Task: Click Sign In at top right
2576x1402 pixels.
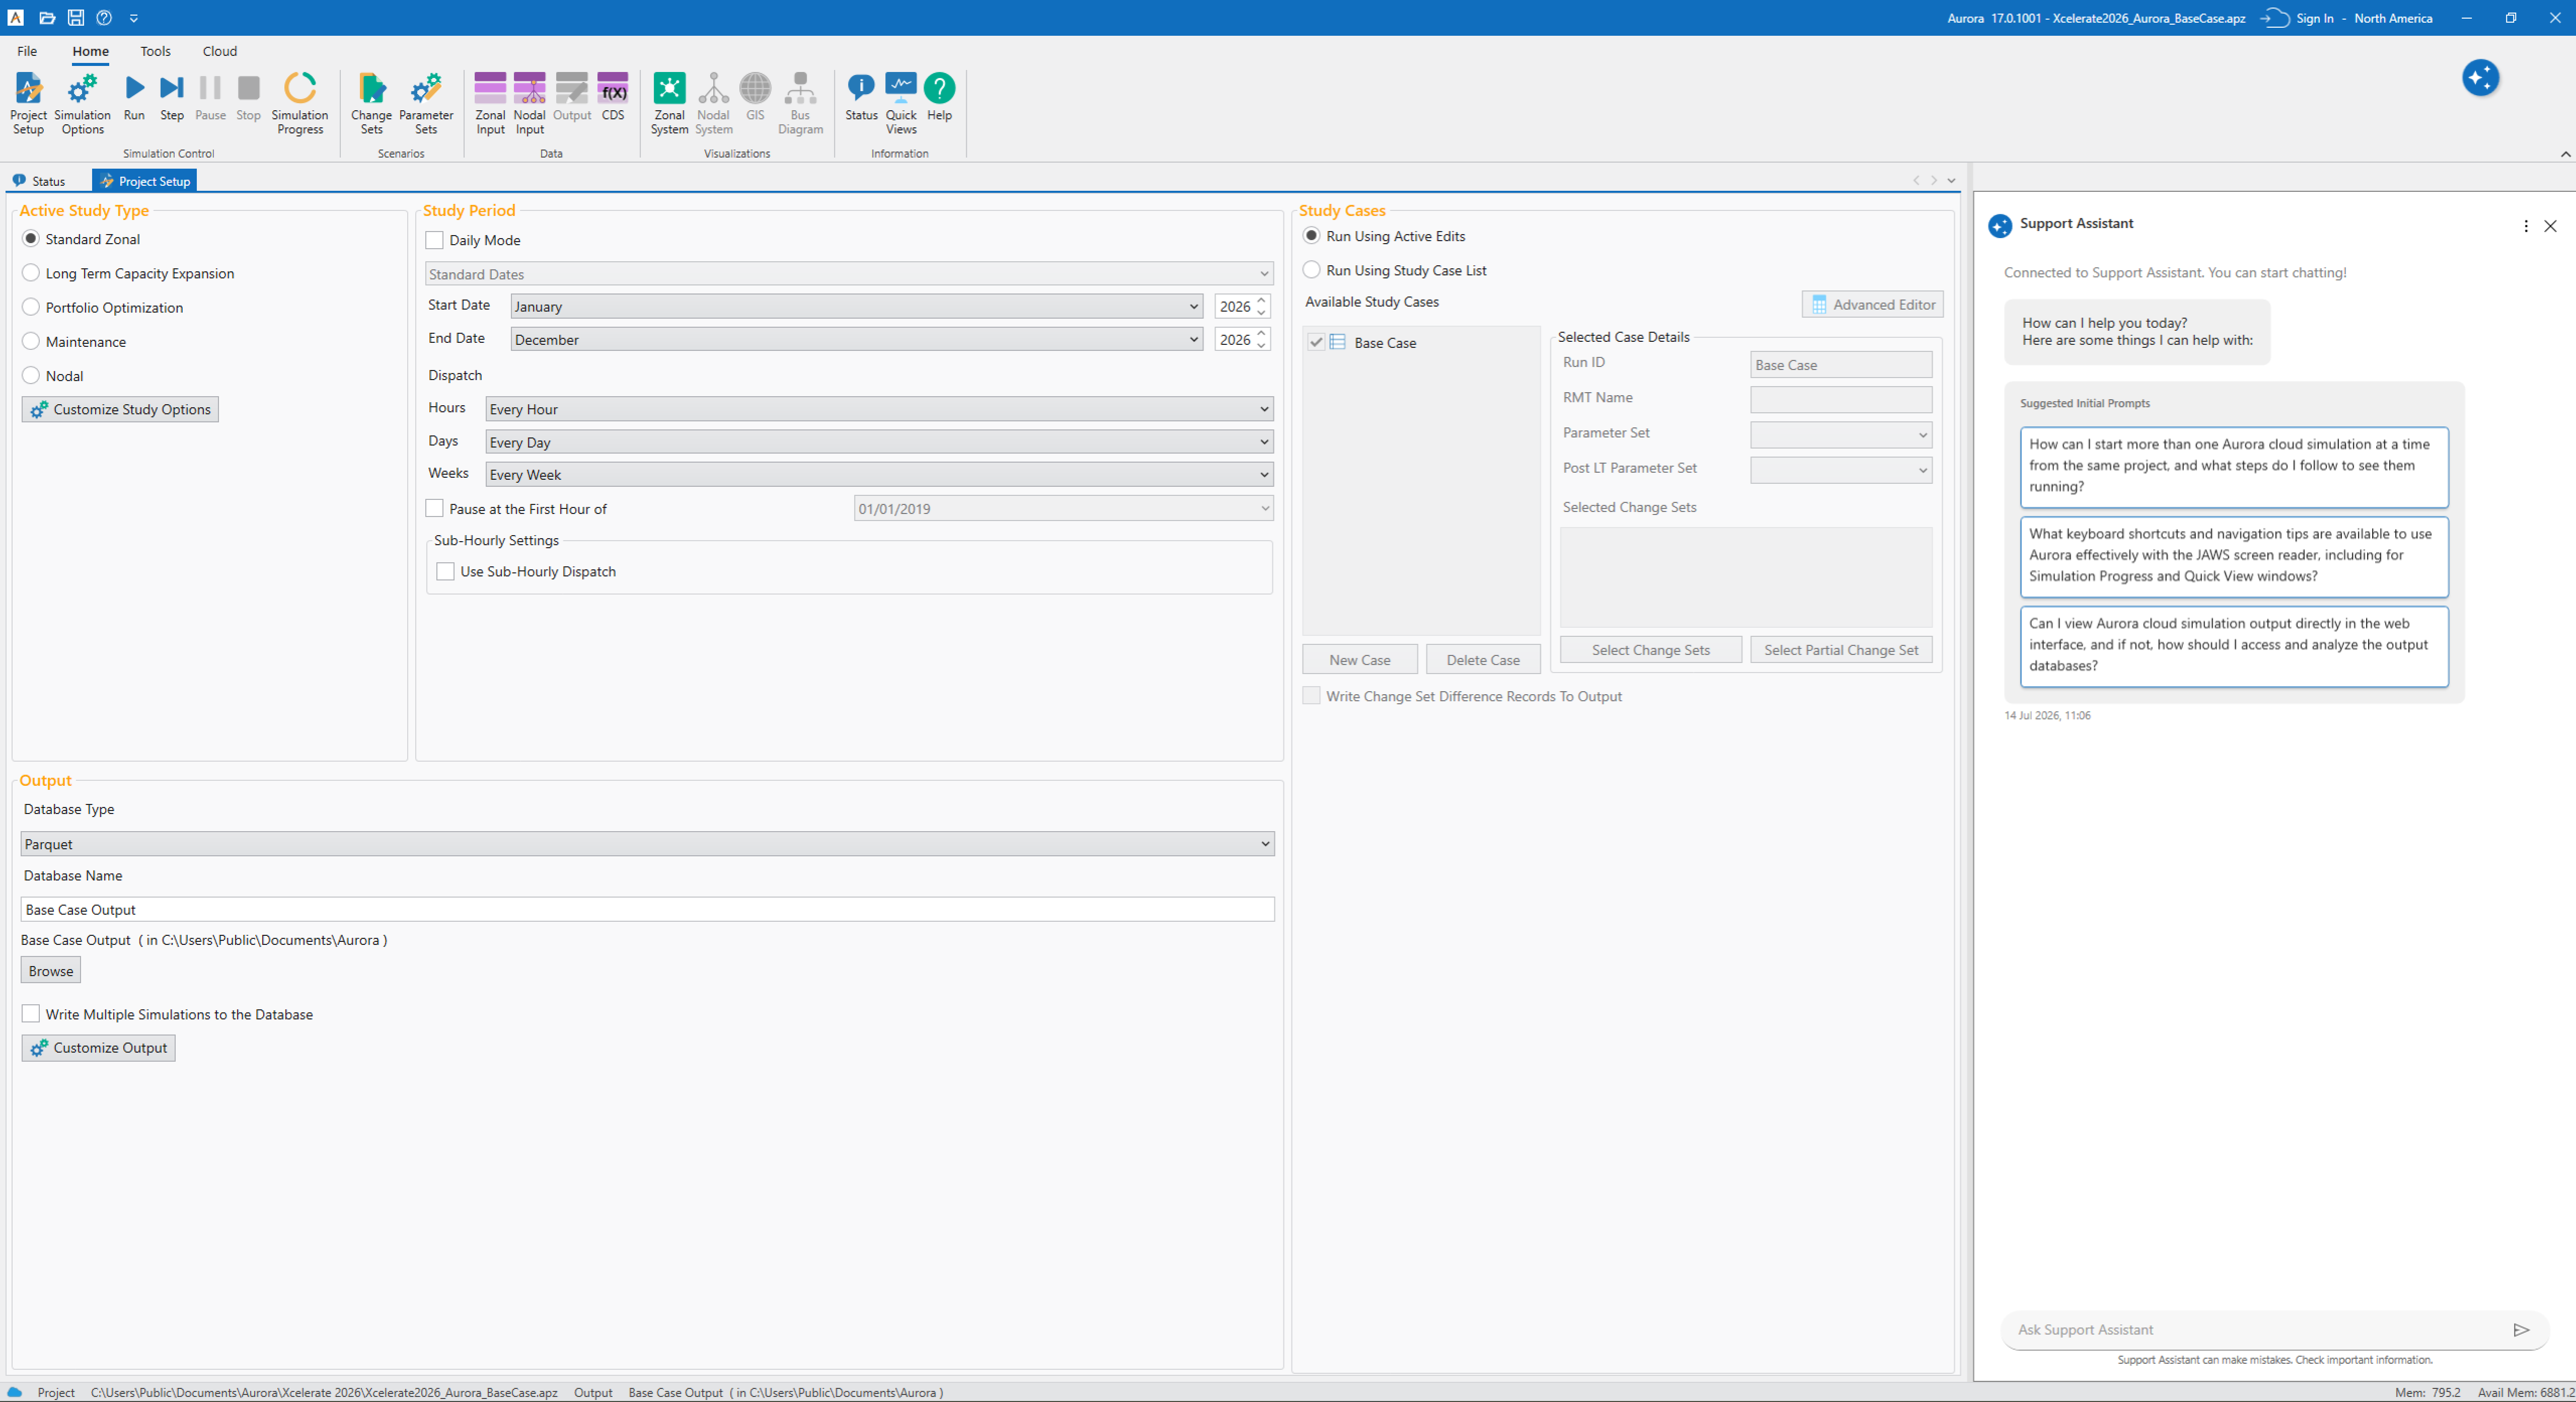Action: [x=2314, y=18]
